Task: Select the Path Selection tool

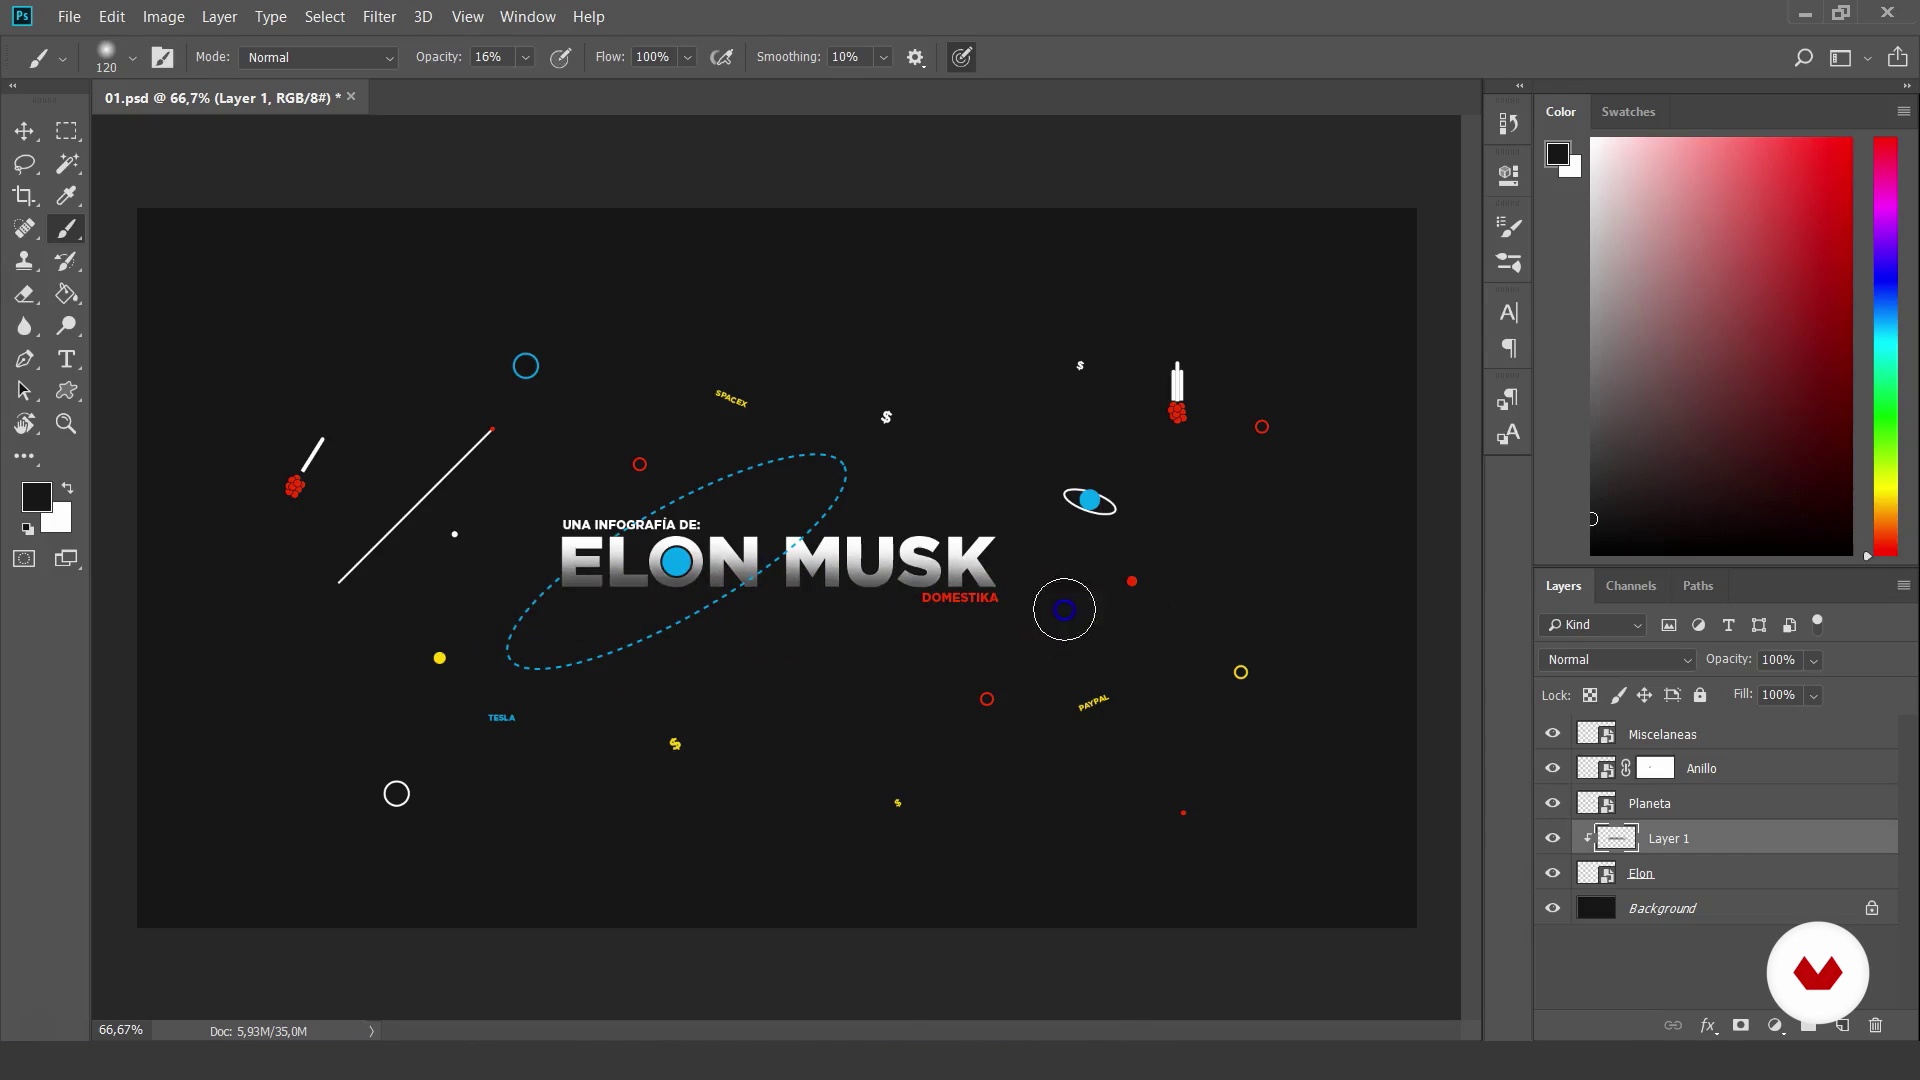Action: (x=24, y=391)
